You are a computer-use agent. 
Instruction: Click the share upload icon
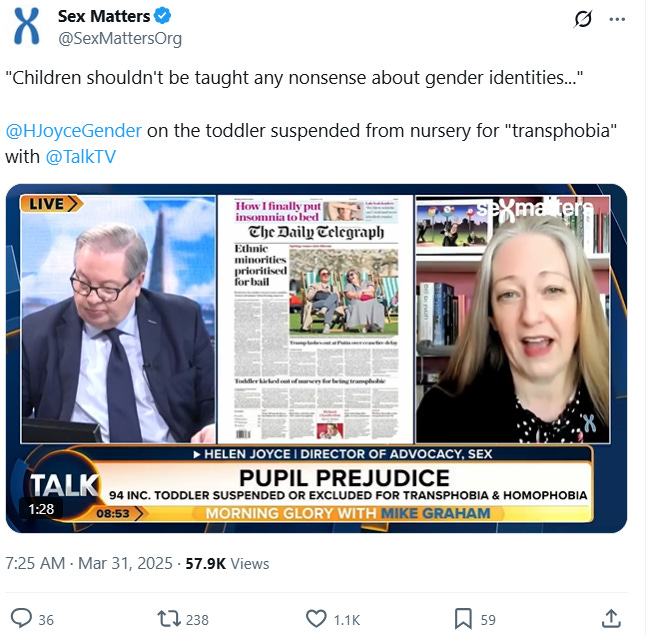pos(611,619)
